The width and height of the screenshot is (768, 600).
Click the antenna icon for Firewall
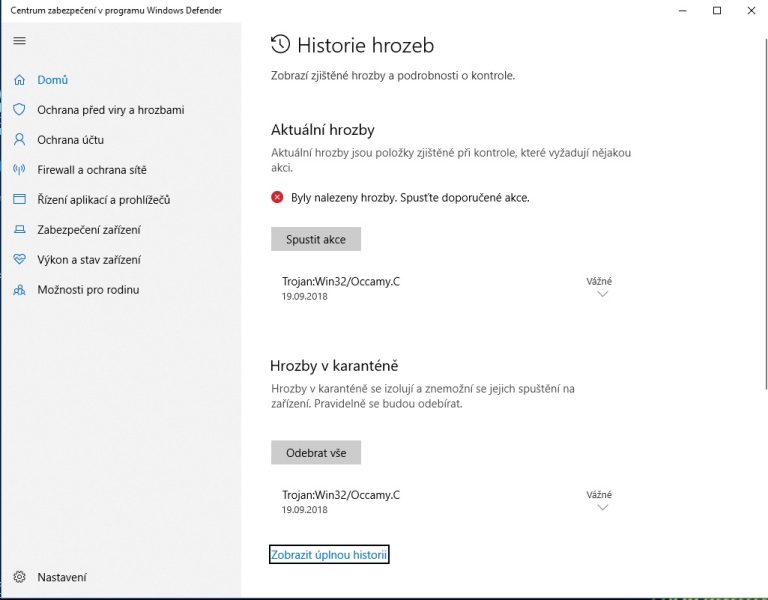tap(19, 169)
